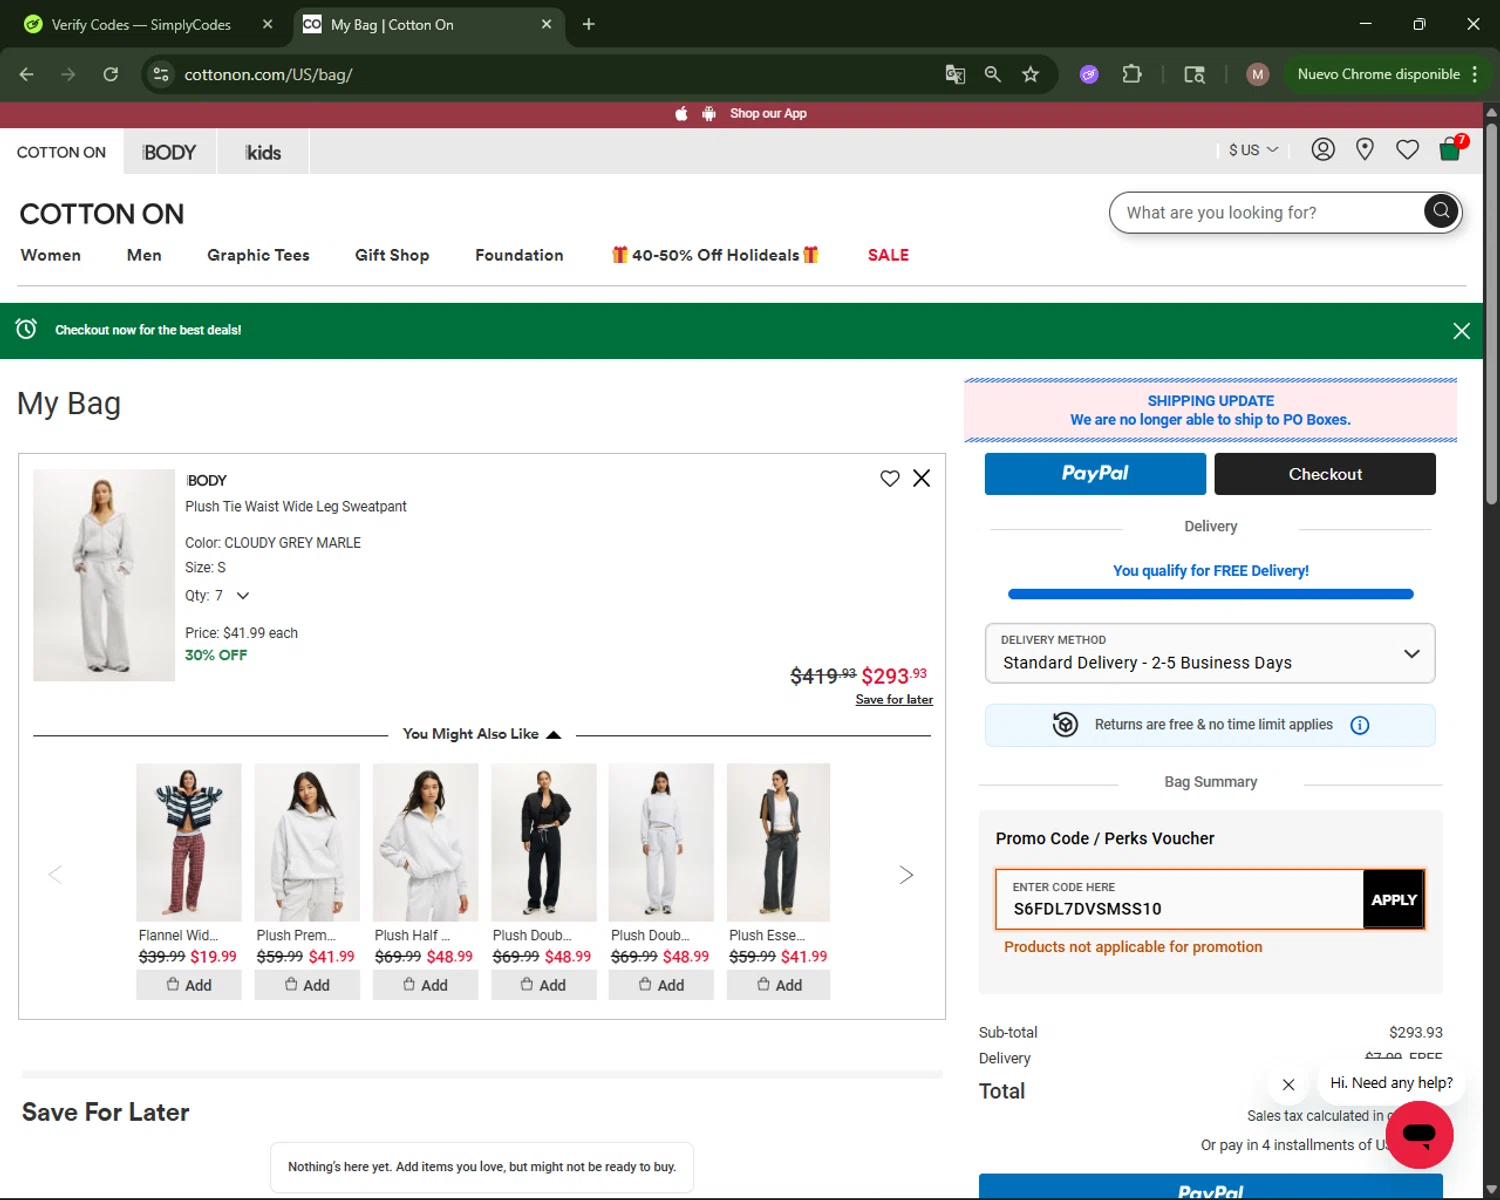Open the SALE menu
Viewport: 1500px width, 1200px height.
[x=888, y=255]
